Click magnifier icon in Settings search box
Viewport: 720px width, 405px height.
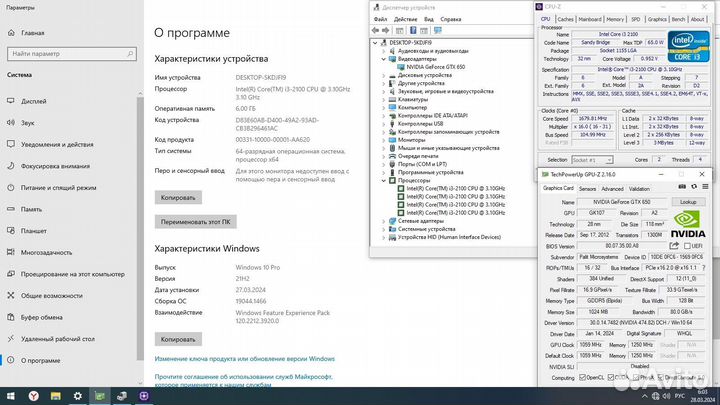(x=130, y=54)
